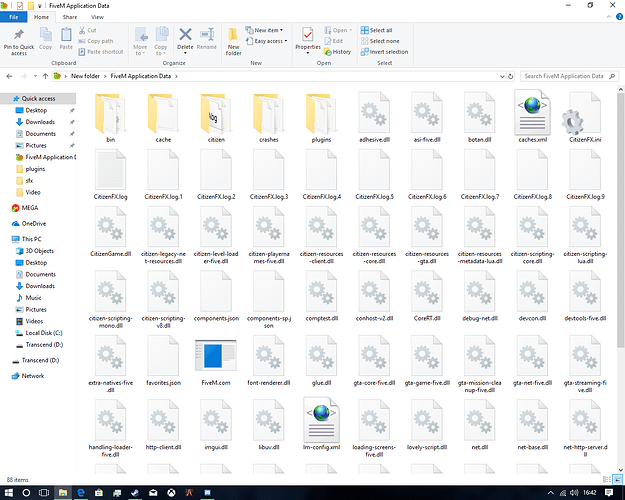
Task: Select the components.json file
Action: pyautogui.click(x=216, y=297)
